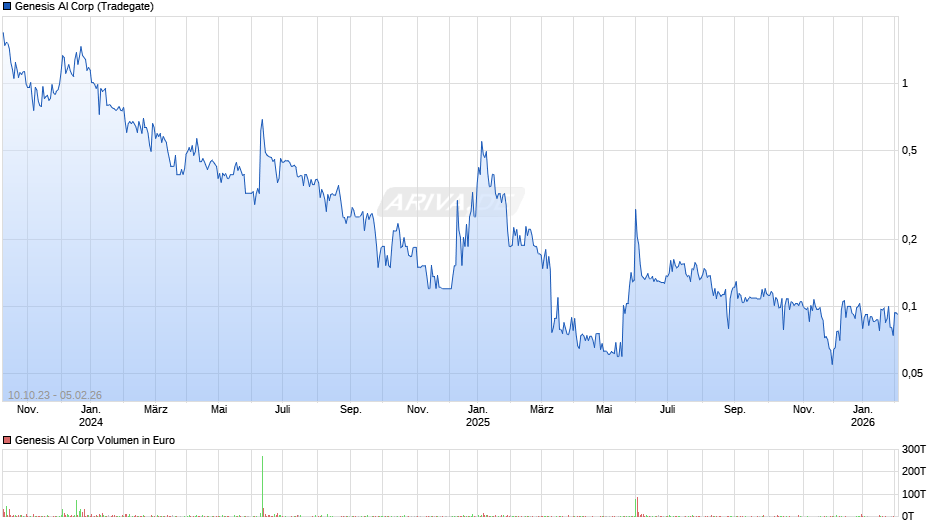
Task: Click the tallest green volume bar near Juli 2024
Action: point(263,486)
